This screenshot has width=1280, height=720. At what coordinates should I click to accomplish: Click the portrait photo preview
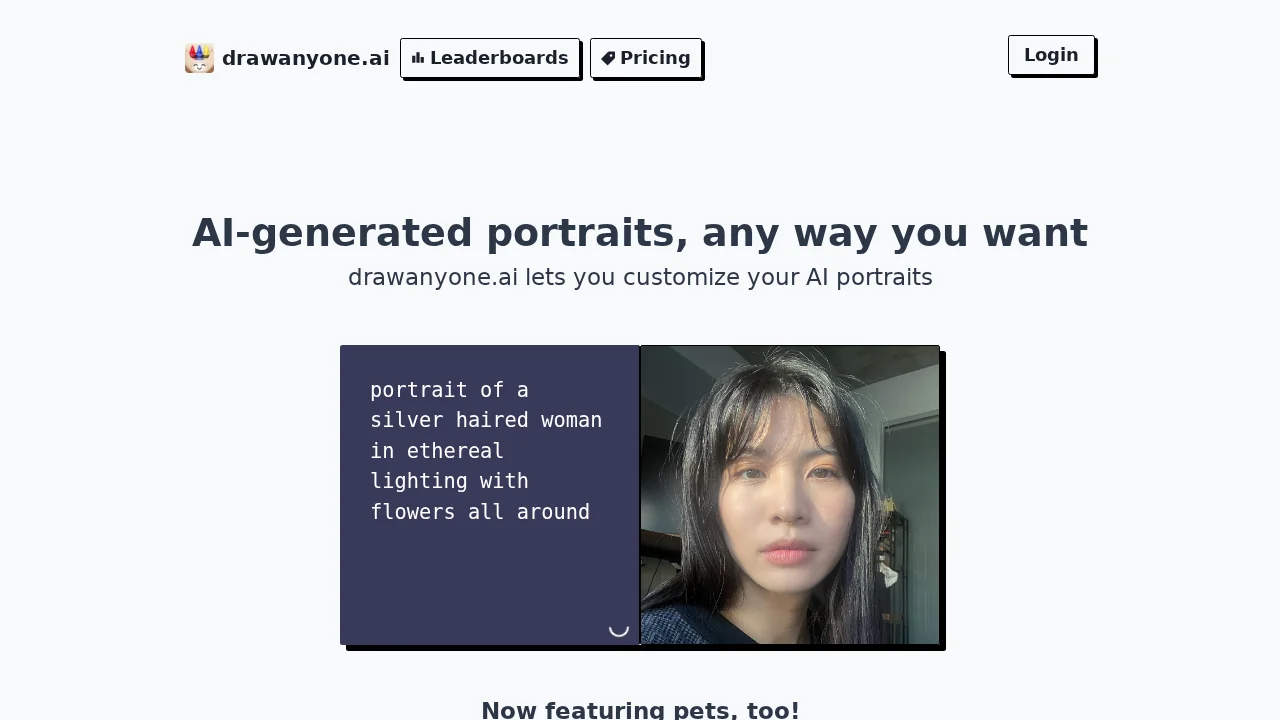[790, 495]
